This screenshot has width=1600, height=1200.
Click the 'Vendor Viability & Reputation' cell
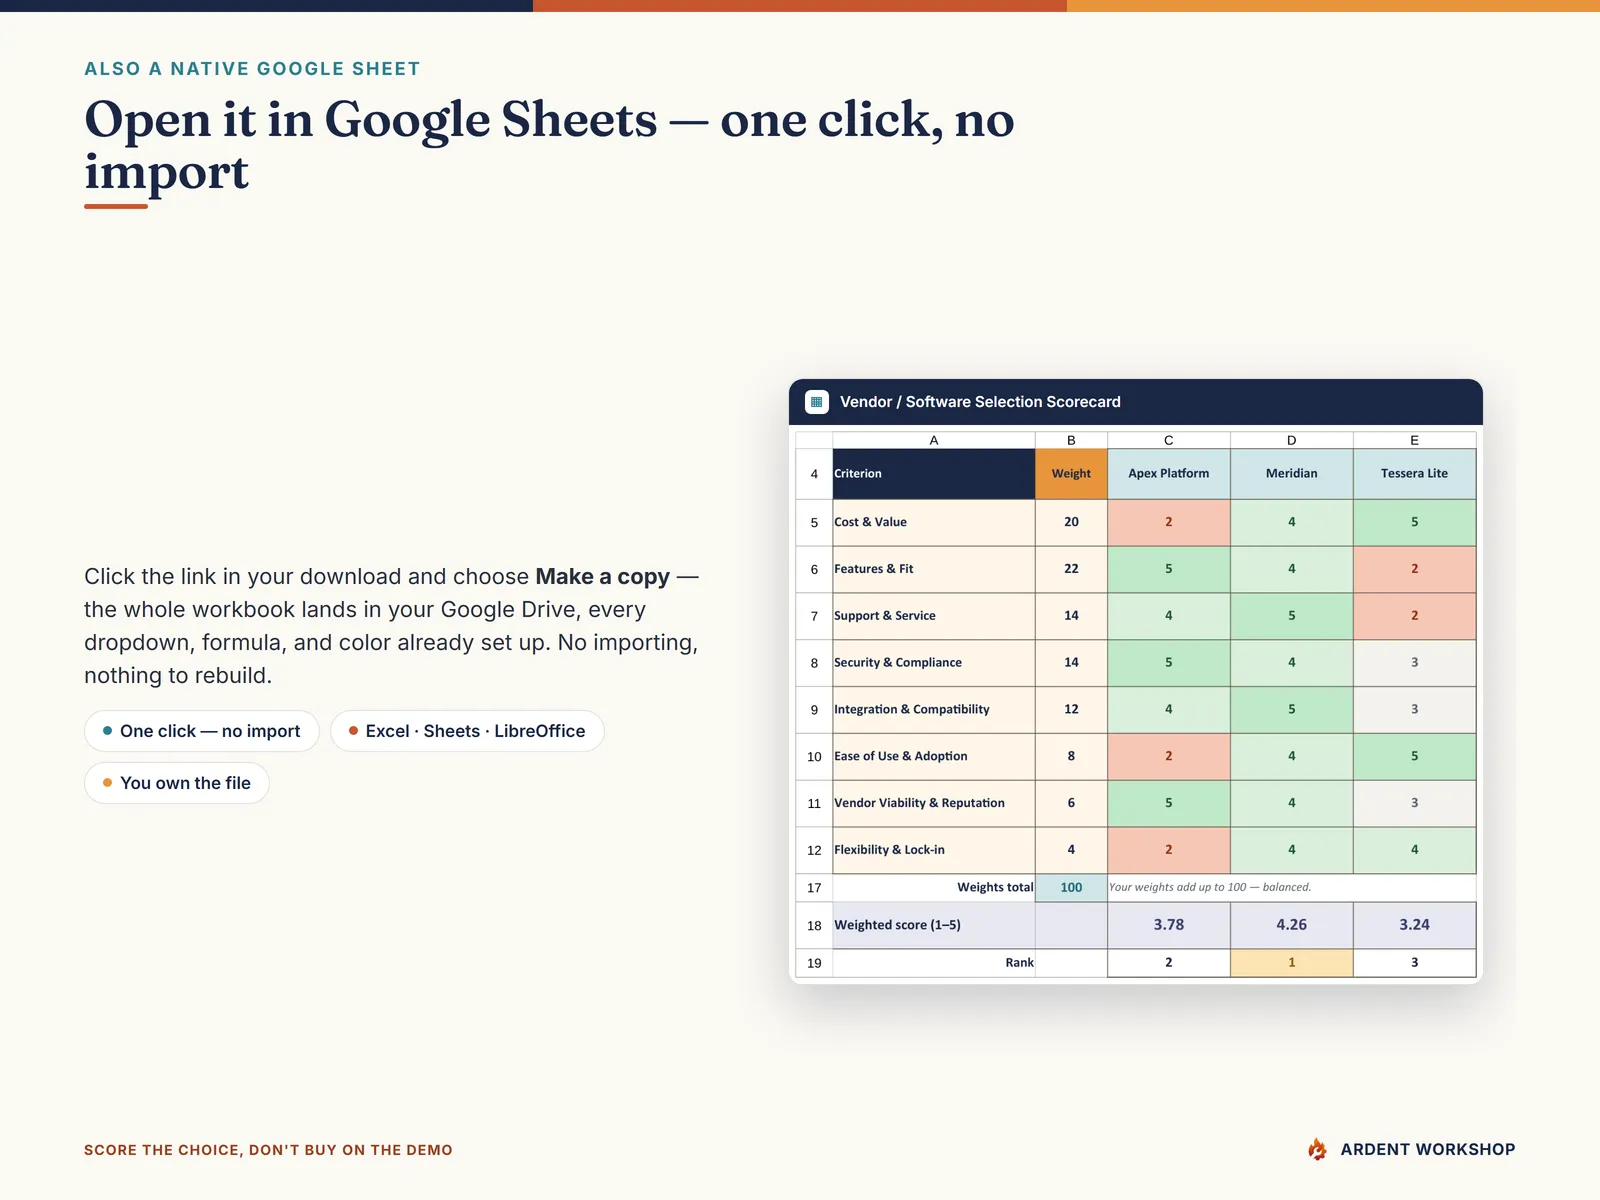[934, 803]
